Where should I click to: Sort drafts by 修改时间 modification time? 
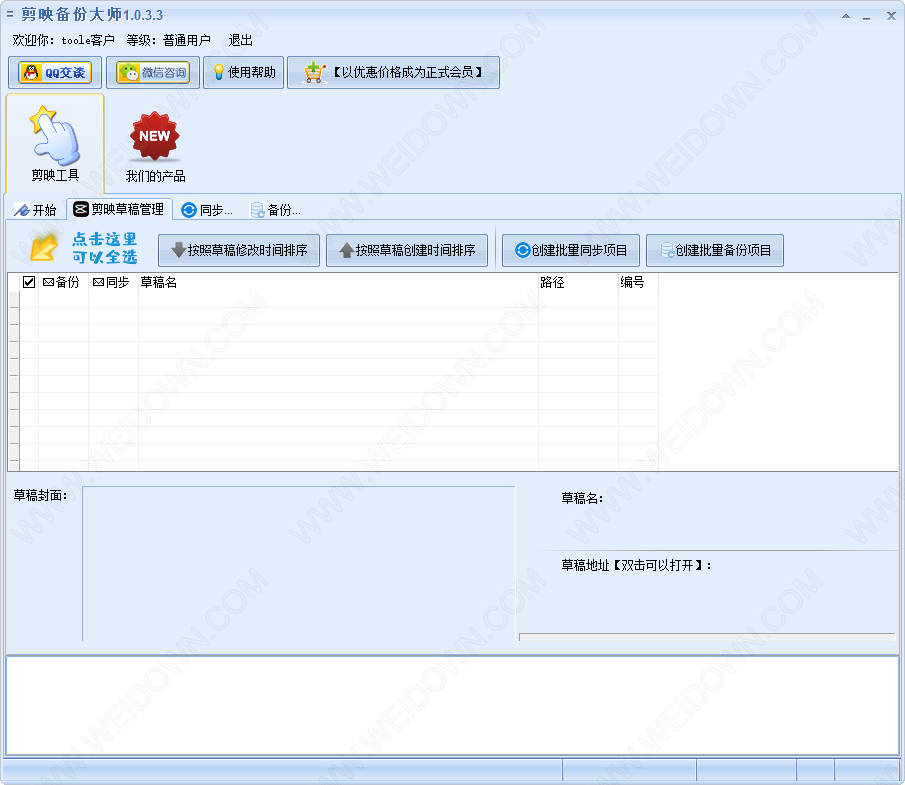[x=239, y=251]
